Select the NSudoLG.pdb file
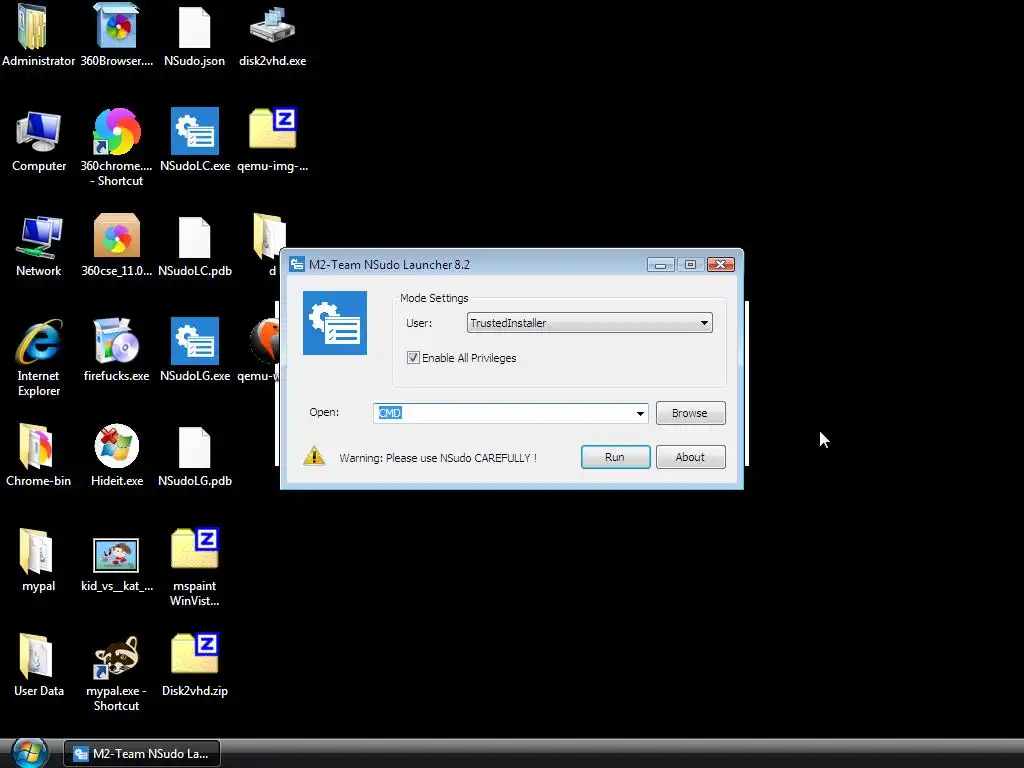 [x=195, y=447]
